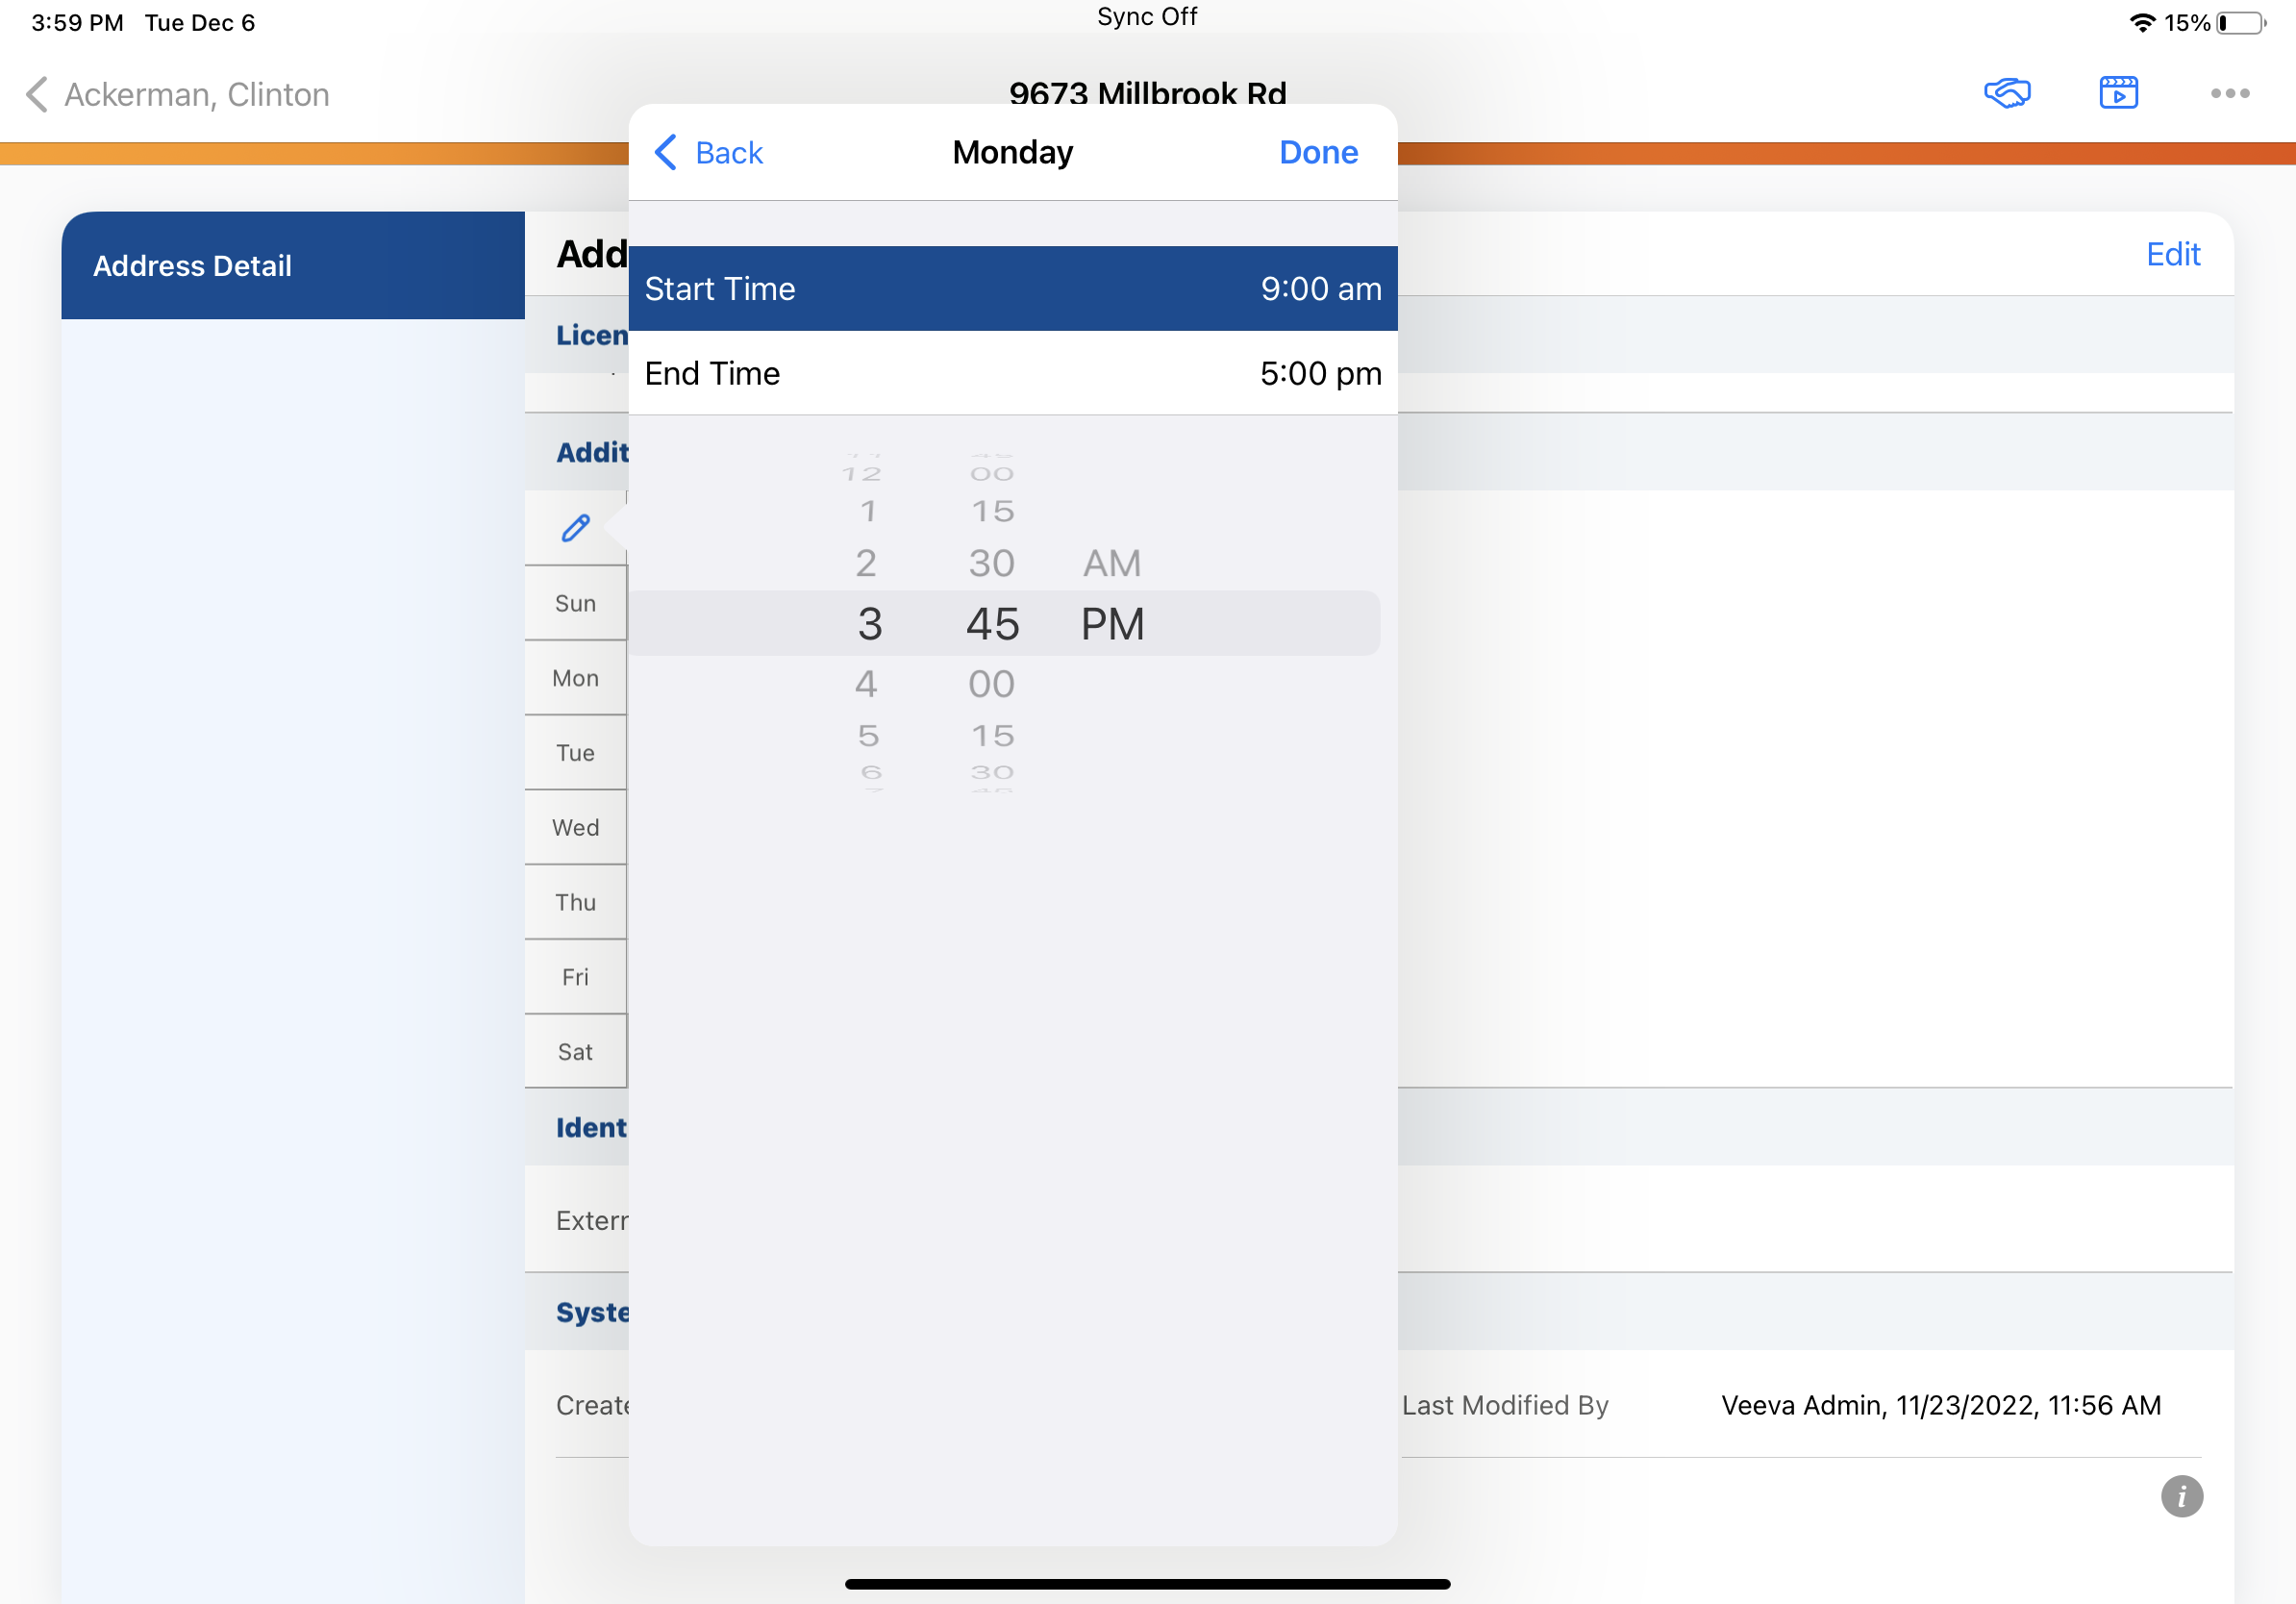The width and height of the screenshot is (2296, 1604).
Task: Pick hour 4 in the picker wheel
Action: [866, 684]
